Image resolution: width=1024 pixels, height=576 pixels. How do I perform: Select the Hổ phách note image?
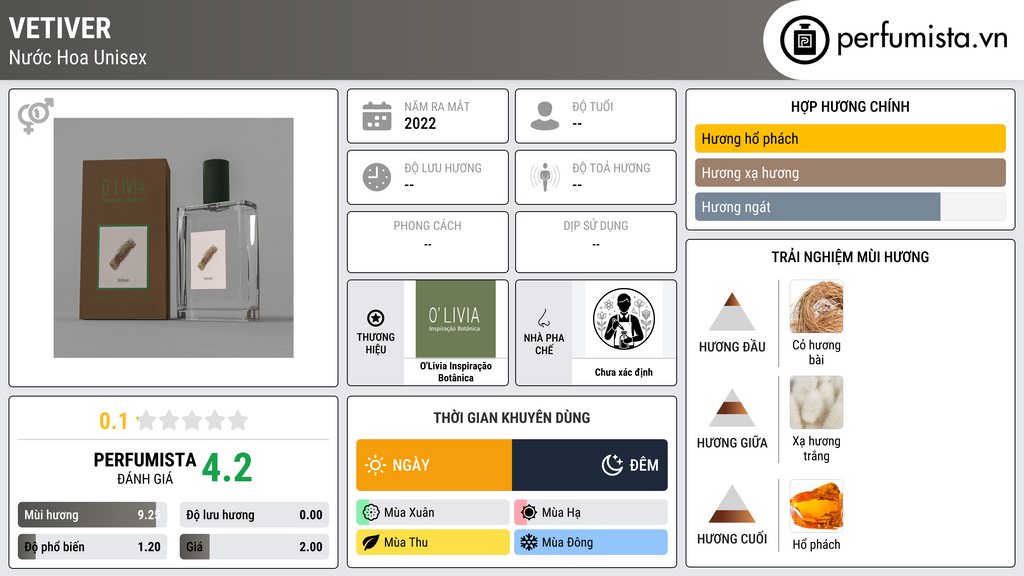pyautogui.click(x=816, y=505)
